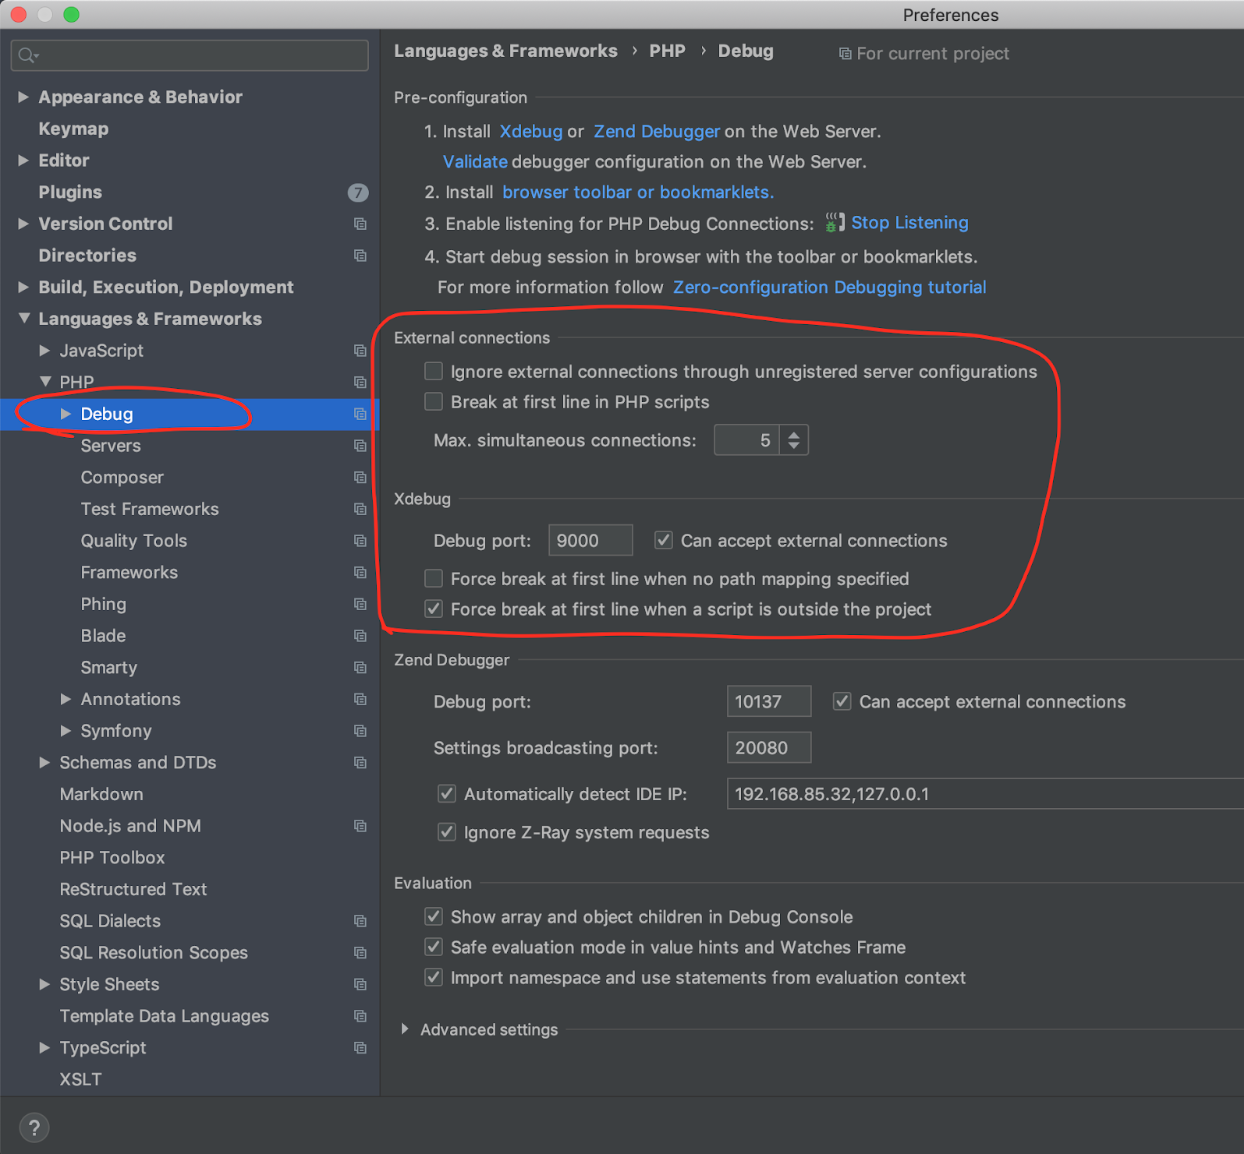1244x1154 pixels.
Task: Open the Zend Debugger link
Action: 657,131
